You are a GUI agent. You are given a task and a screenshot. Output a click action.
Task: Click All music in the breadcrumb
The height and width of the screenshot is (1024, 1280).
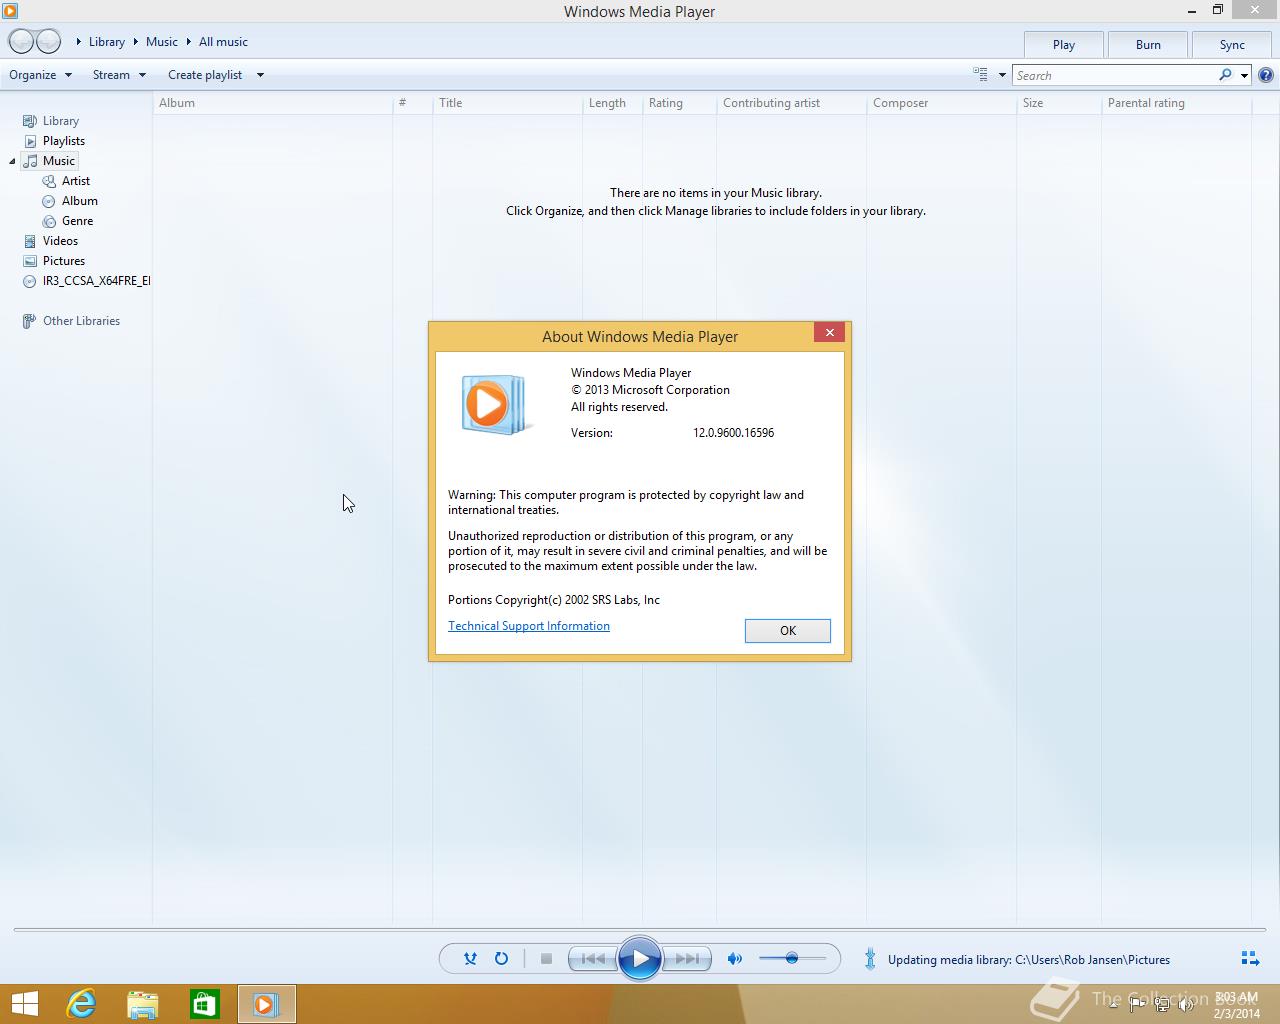click(223, 42)
